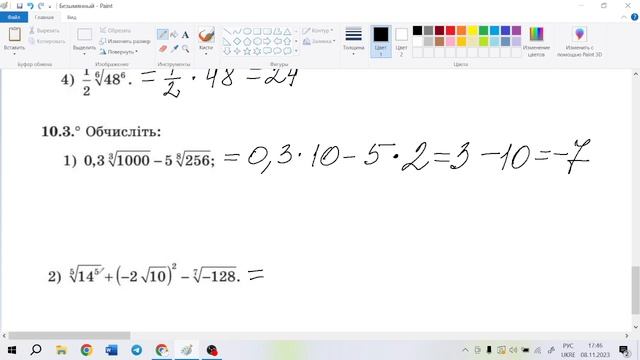640x360 pixels.
Task: Open Paint help
Action: coord(634,17)
